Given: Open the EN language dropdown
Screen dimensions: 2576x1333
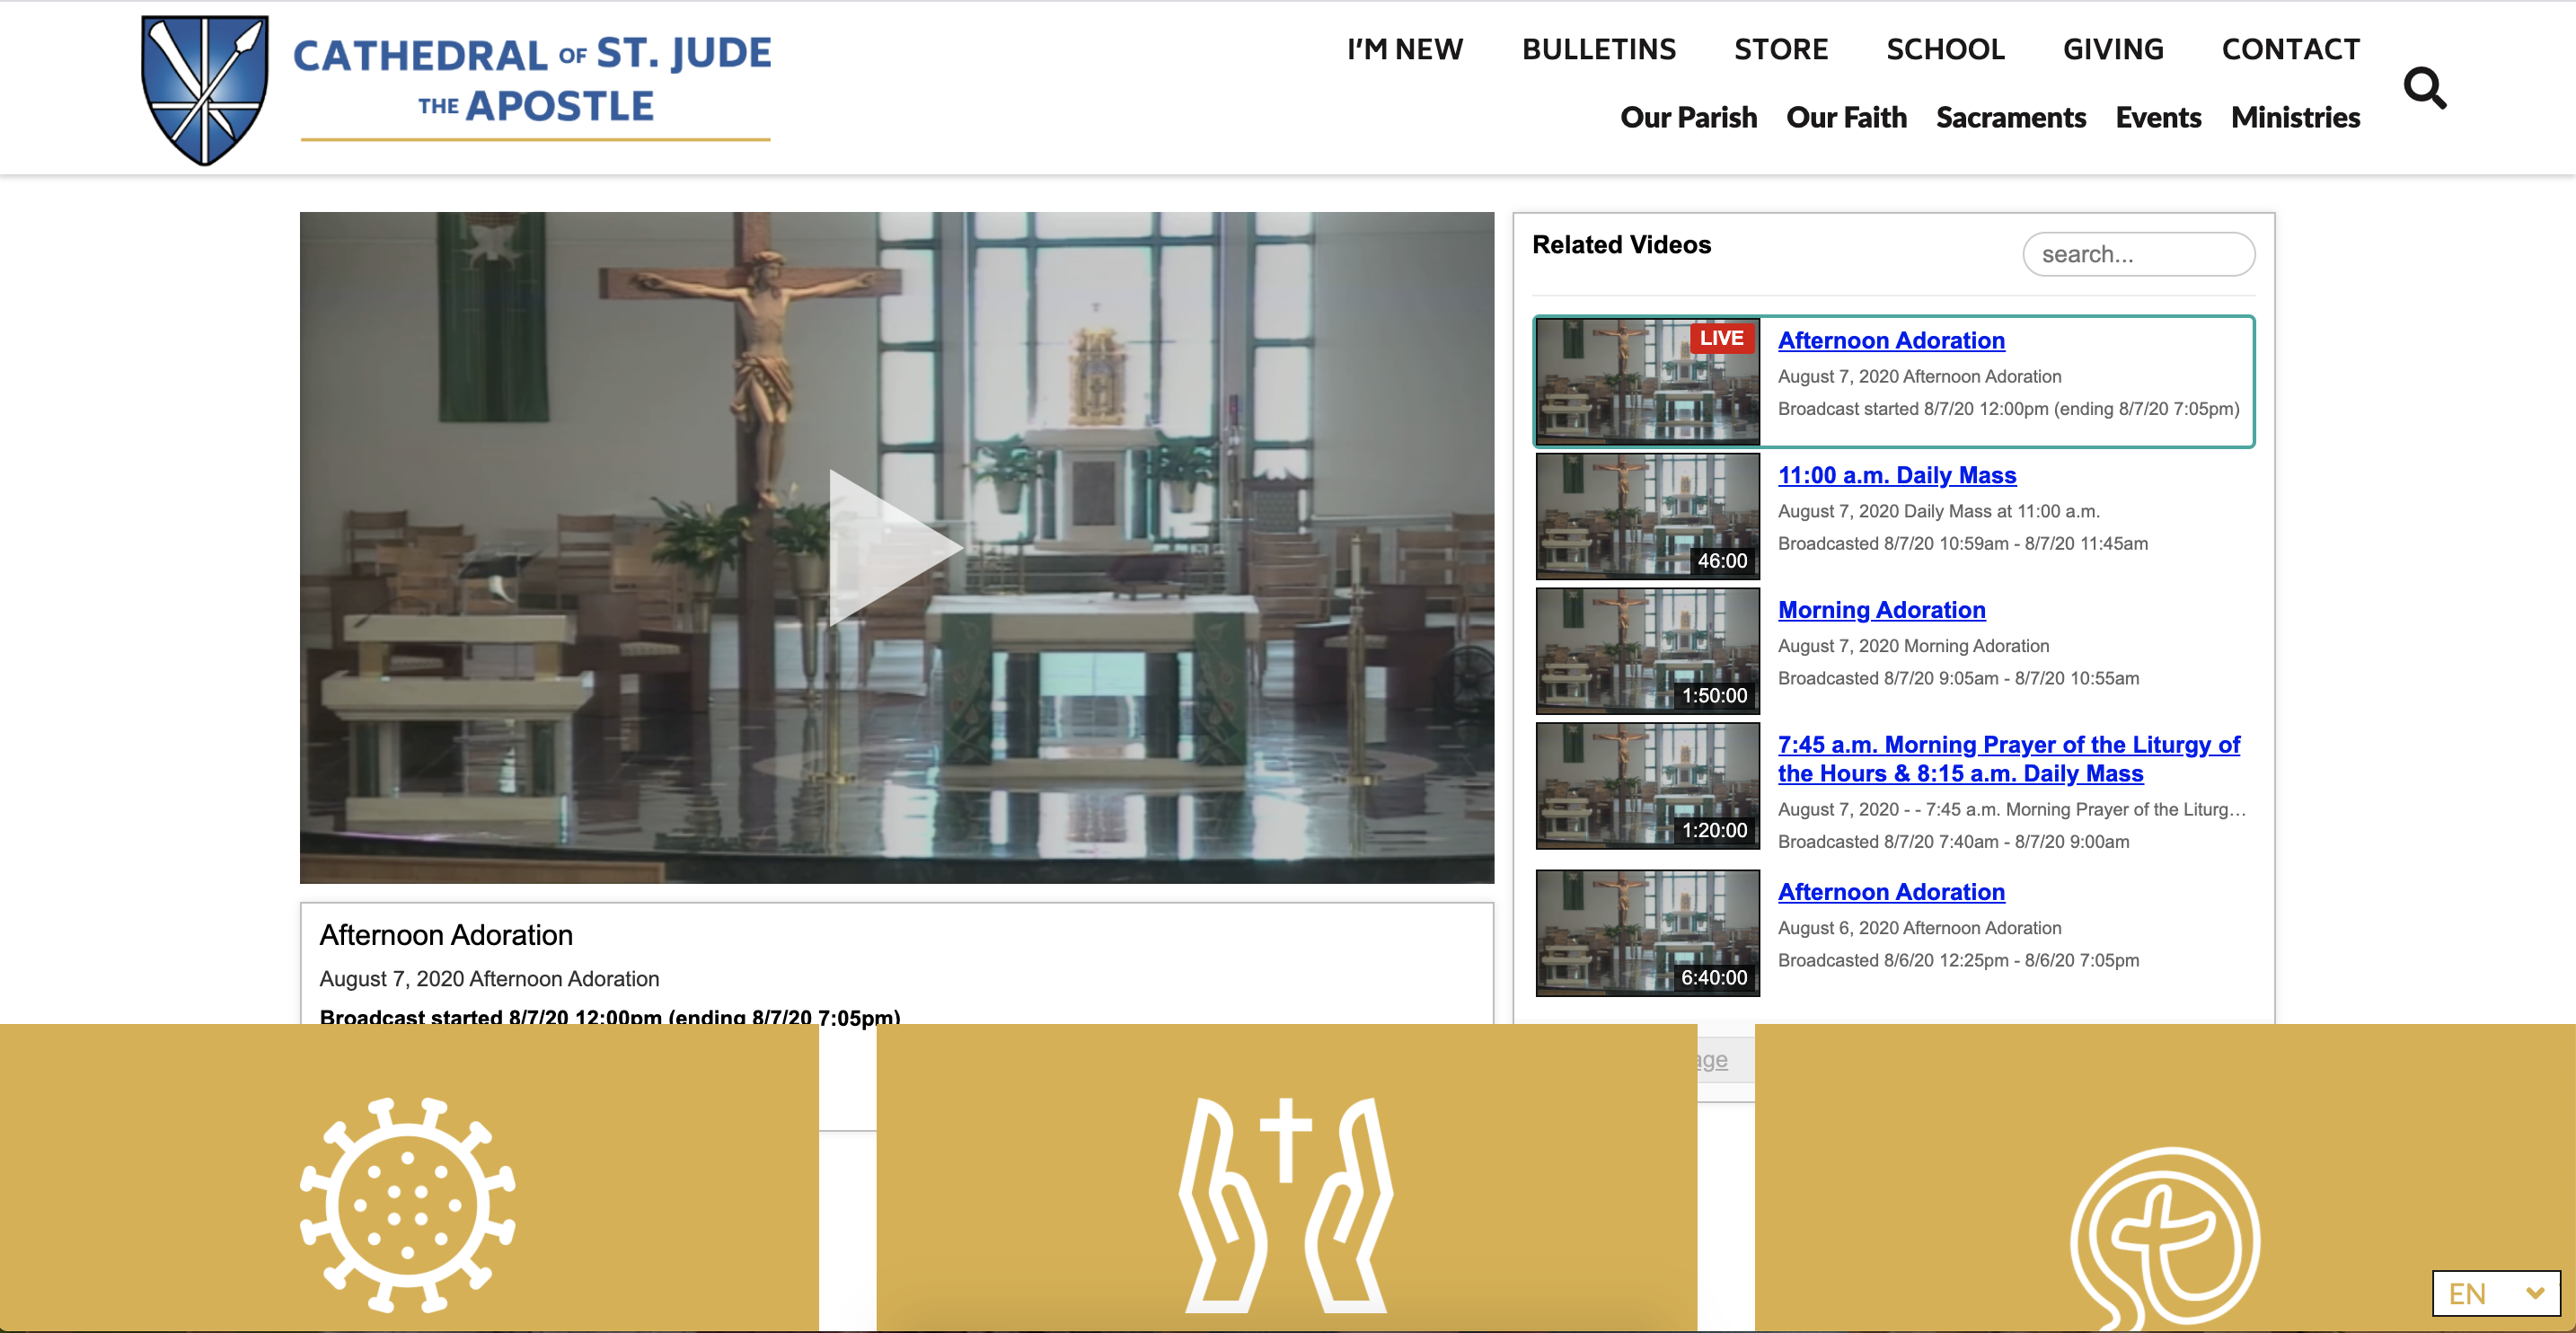Looking at the screenshot, I should tap(2495, 1293).
